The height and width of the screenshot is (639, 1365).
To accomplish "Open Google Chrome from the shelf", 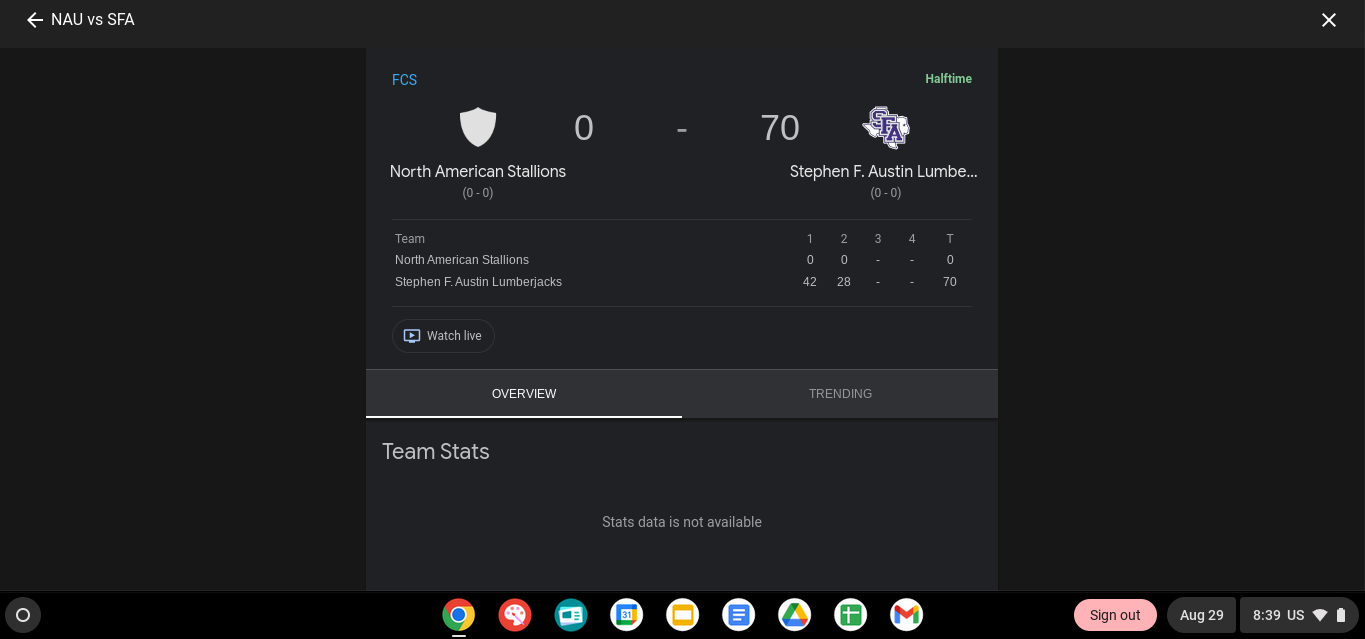I will click(459, 615).
